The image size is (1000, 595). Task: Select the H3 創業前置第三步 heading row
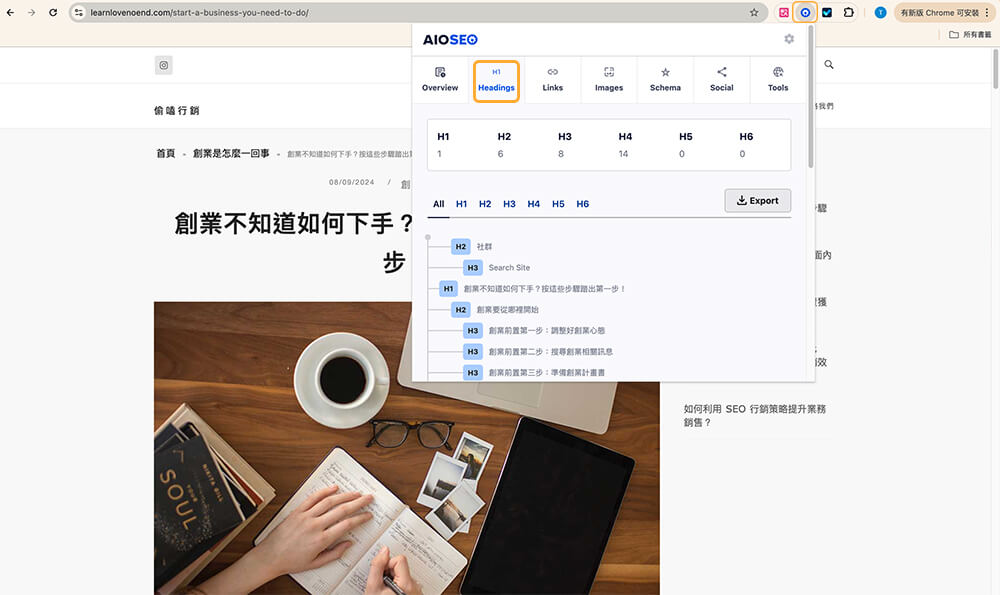pos(534,372)
